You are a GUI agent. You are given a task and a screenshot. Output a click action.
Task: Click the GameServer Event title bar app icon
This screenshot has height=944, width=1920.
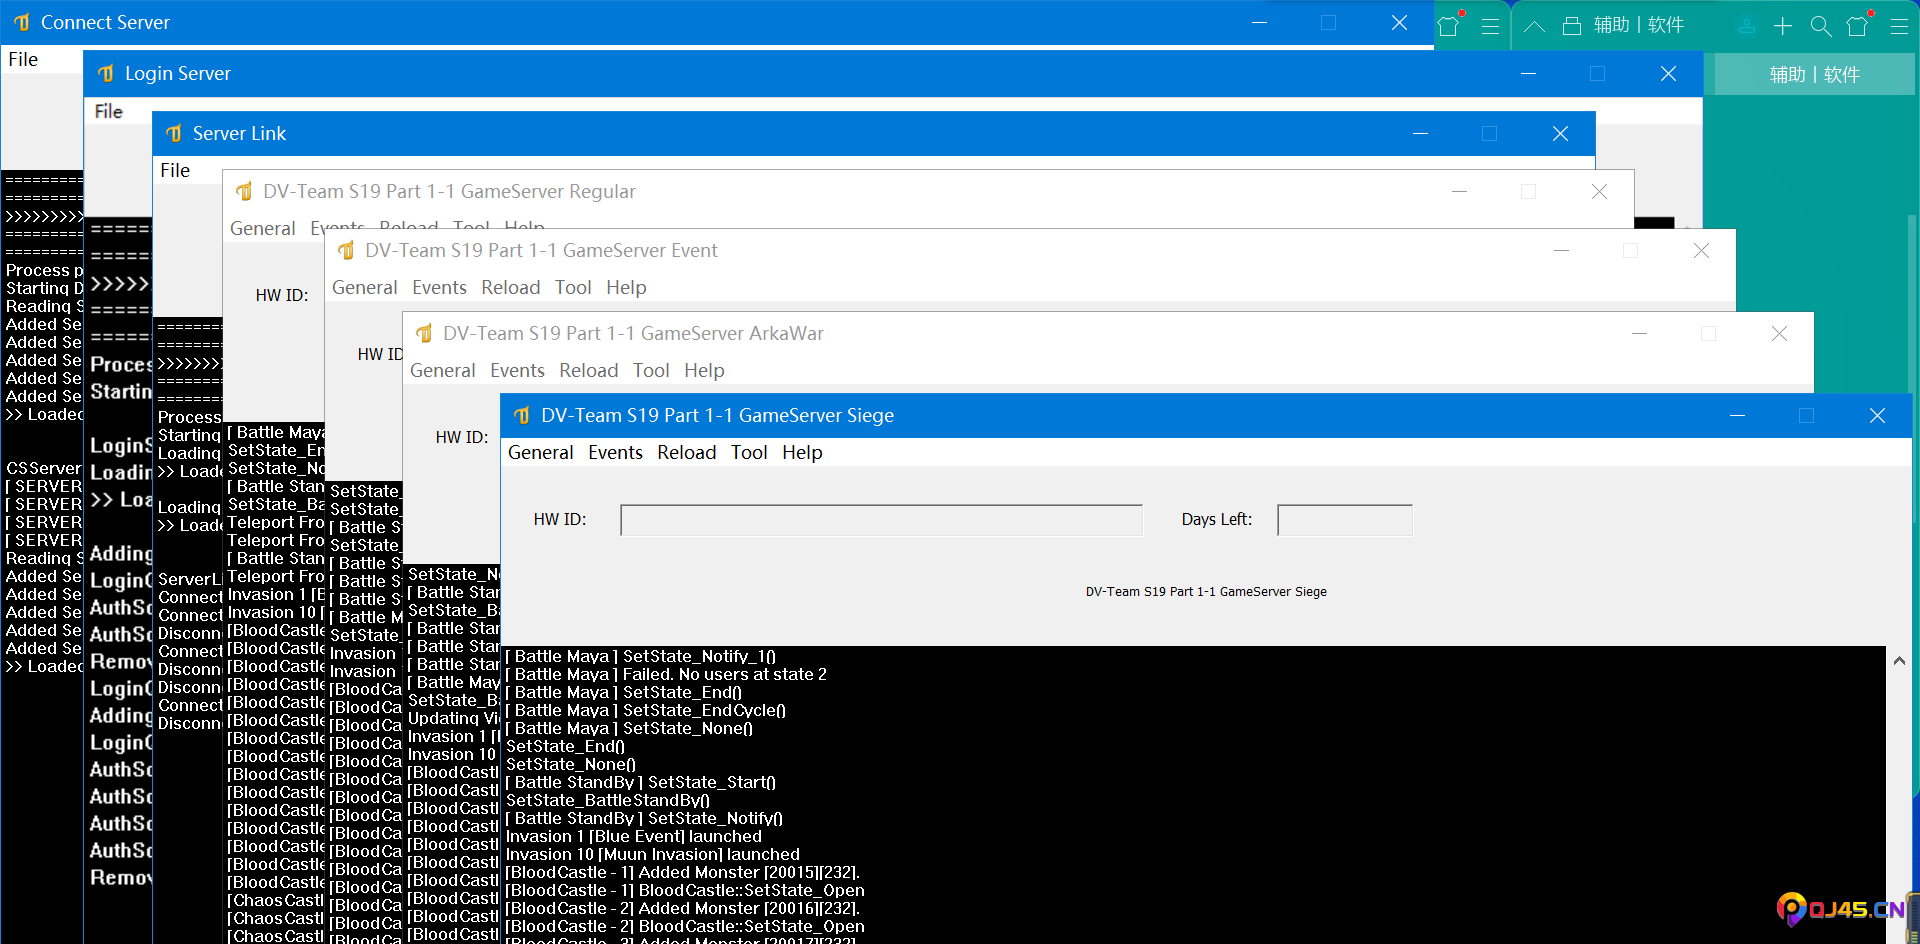(x=346, y=250)
